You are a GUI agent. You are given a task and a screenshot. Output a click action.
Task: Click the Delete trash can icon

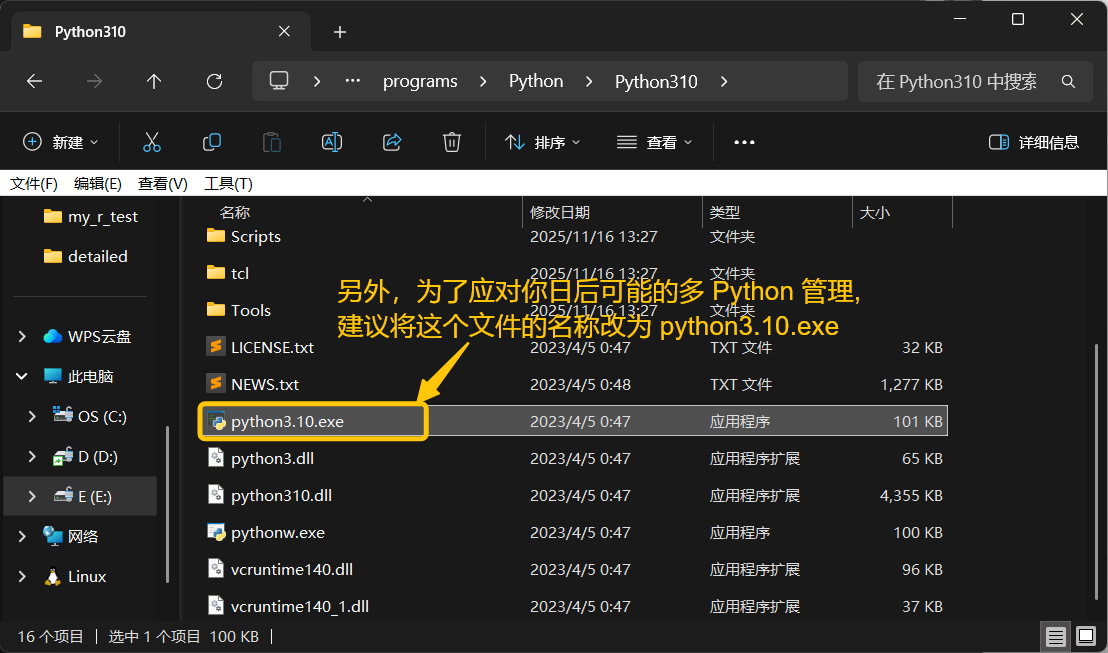[x=452, y=142]
